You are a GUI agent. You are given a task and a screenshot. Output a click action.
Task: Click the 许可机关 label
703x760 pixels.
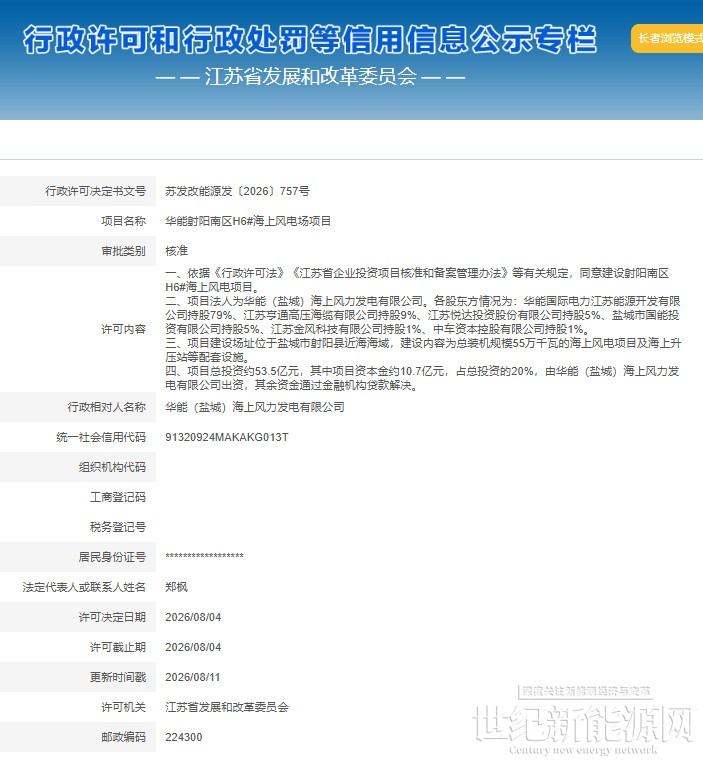[x=123, y=708]
